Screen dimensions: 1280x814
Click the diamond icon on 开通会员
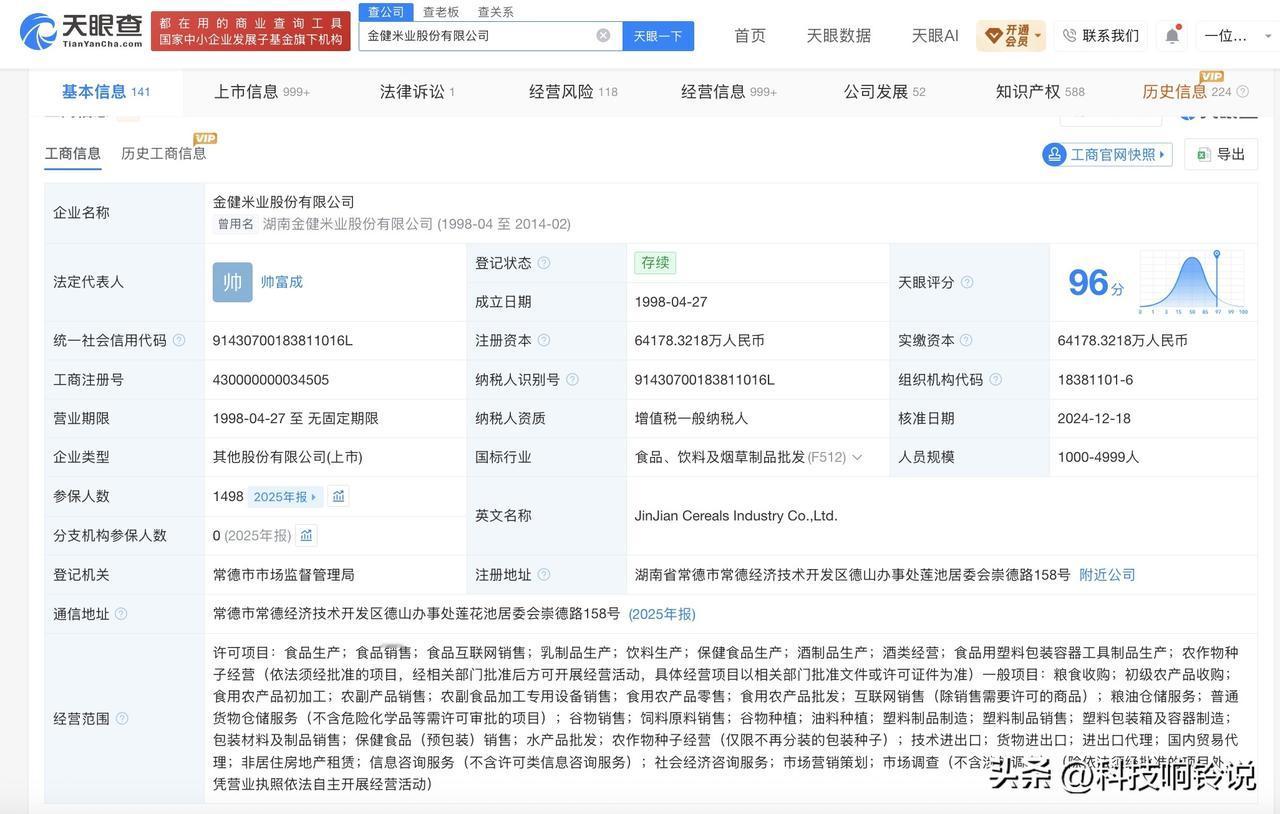[994, 36]
